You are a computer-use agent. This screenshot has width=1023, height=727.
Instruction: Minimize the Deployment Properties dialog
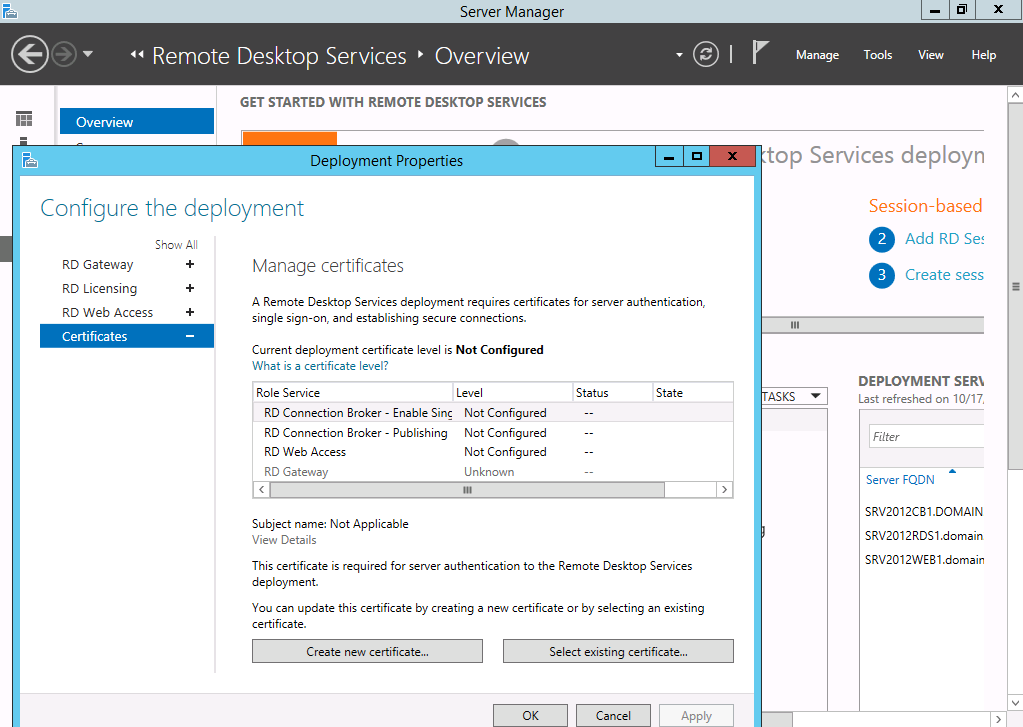(x=669, y=156)
